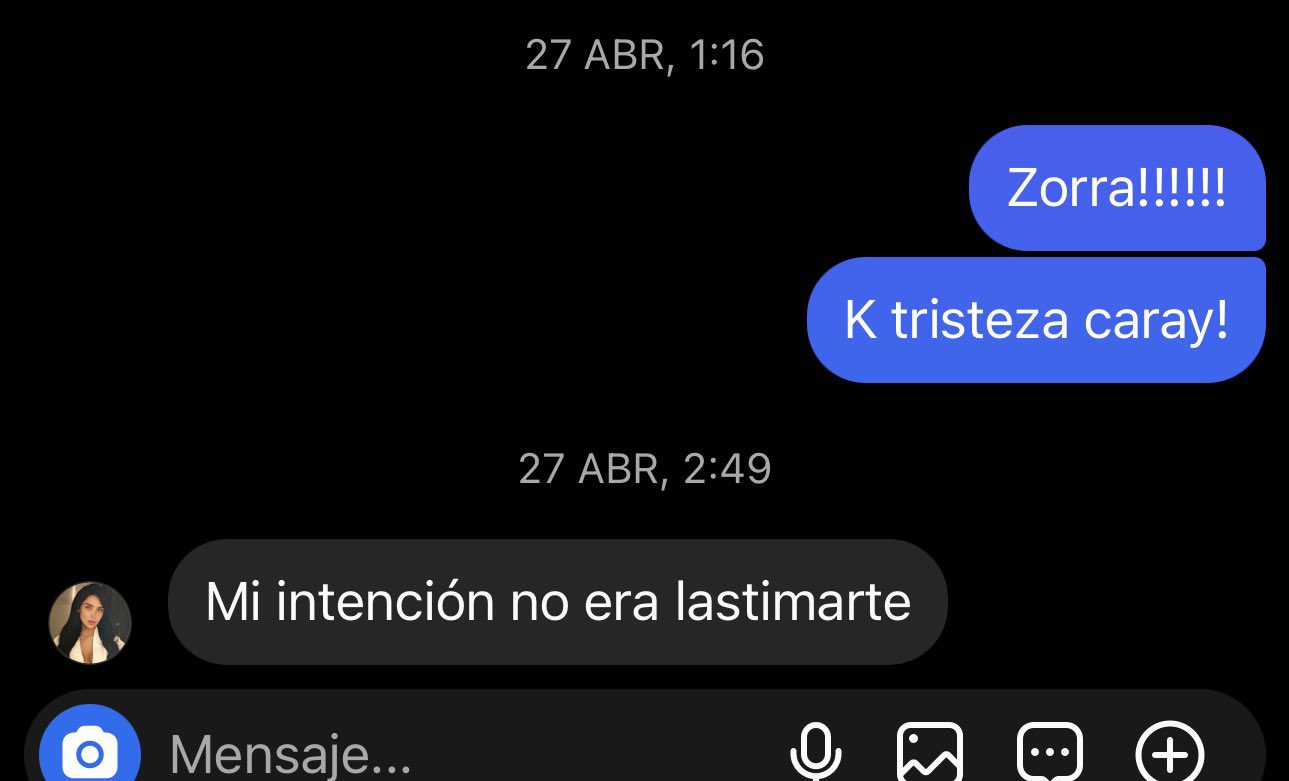Tap the plus circle for more options
Viewport: 1289px width, 781px height.
[x=1170, y=752]
